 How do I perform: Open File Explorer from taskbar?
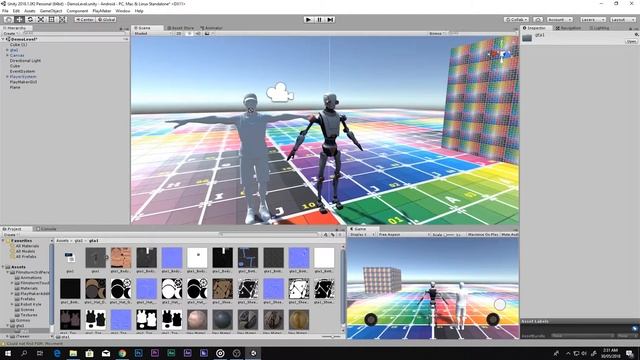(x=73, y=353)
